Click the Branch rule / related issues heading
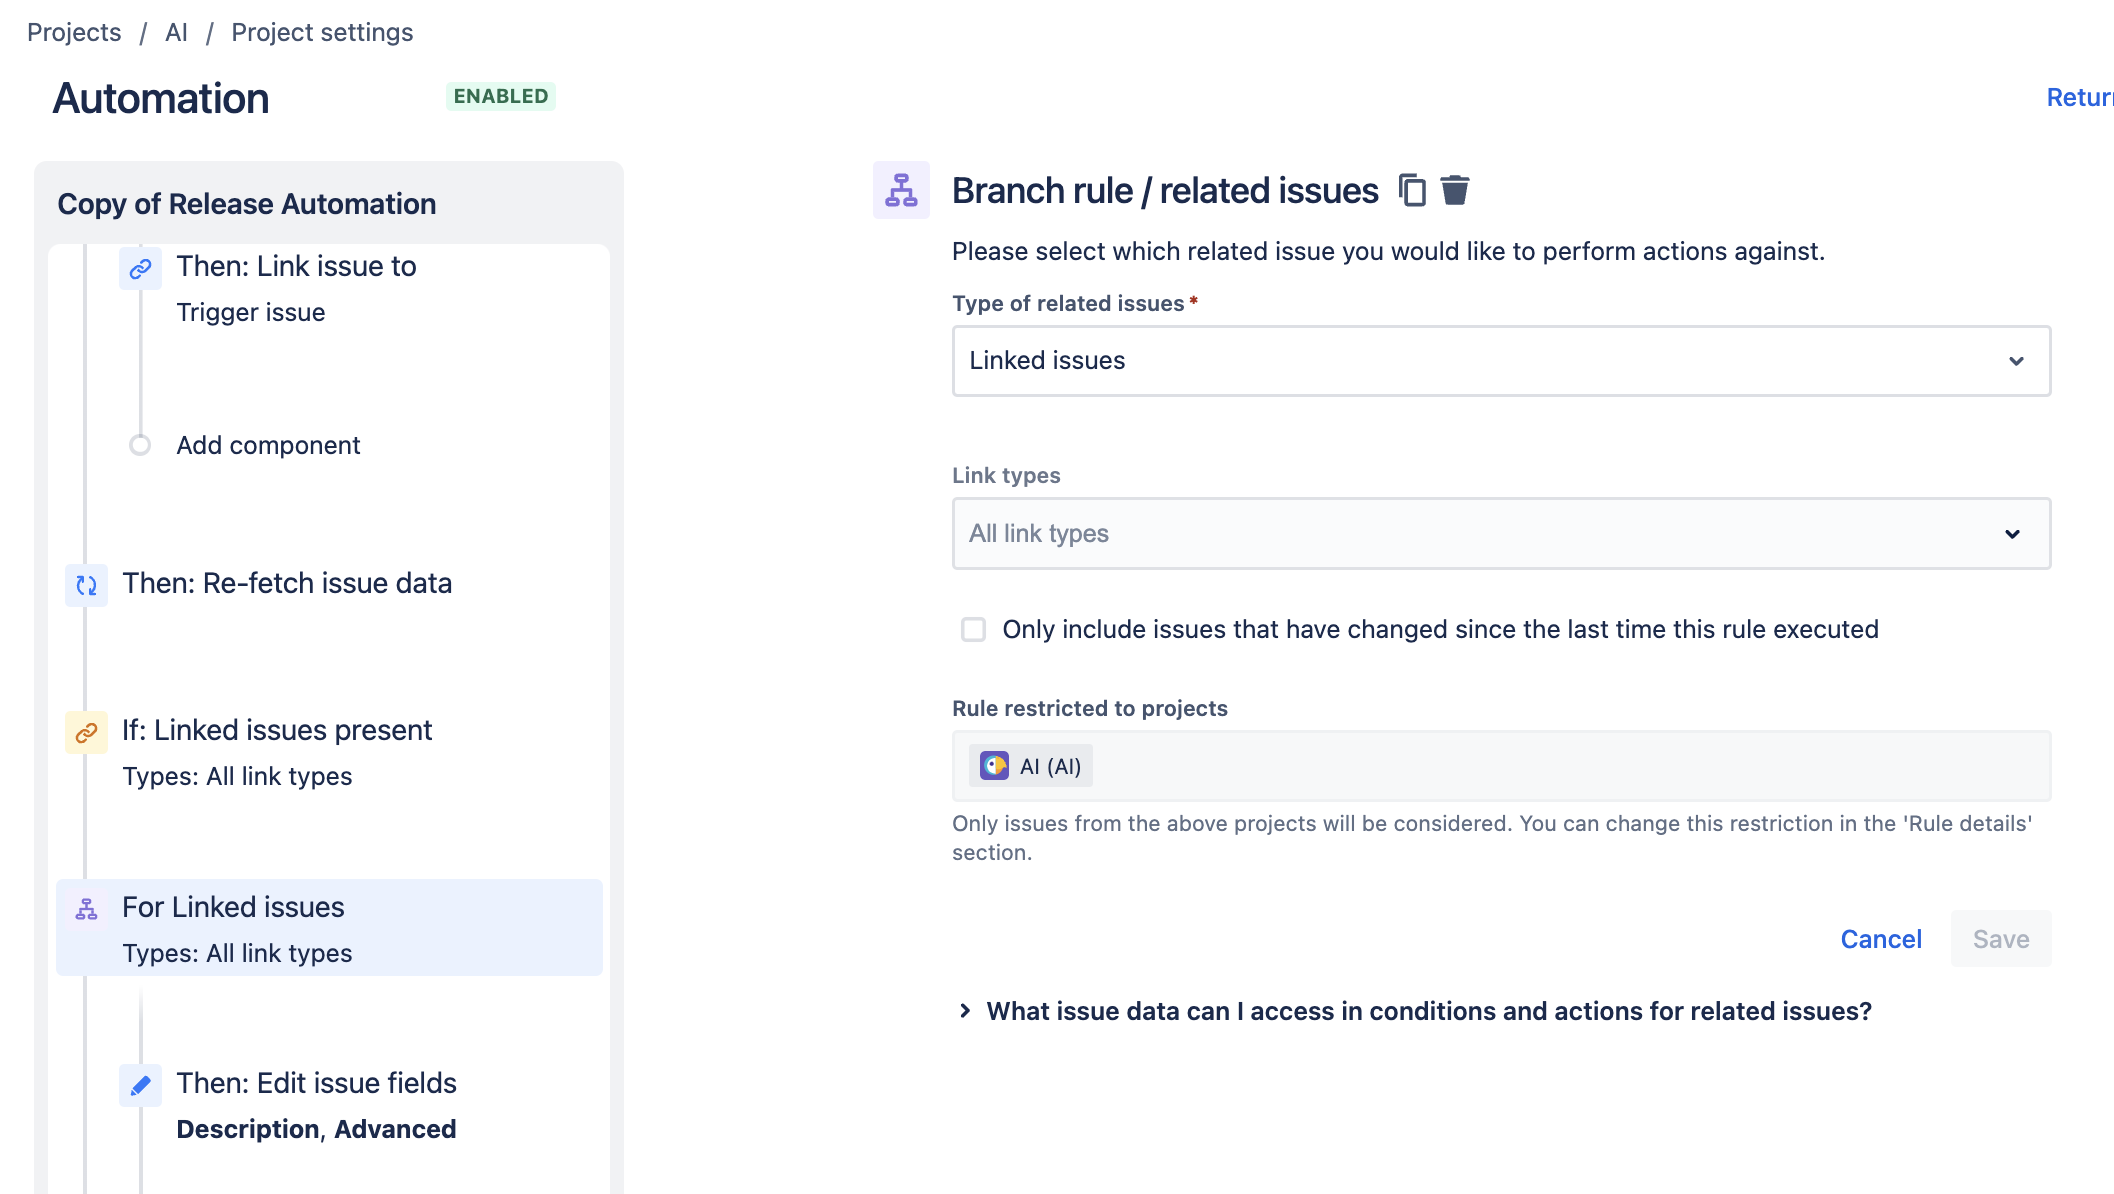This screenshot has height=1194, width=2114. 1165,190
